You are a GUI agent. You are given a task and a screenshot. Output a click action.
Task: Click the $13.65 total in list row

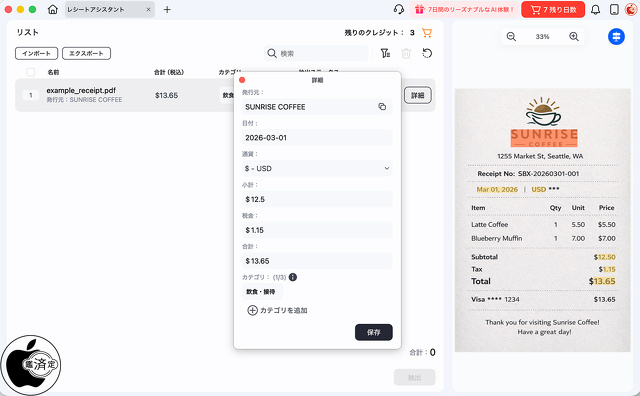click(x=166, y=95)
